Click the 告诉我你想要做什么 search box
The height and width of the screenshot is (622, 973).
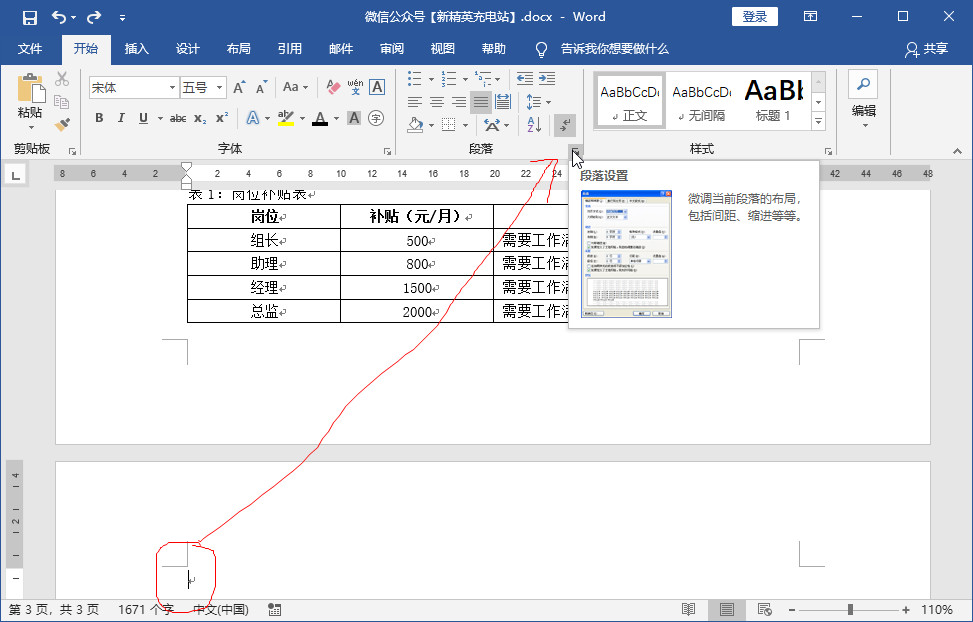click(x=614, y=48)
